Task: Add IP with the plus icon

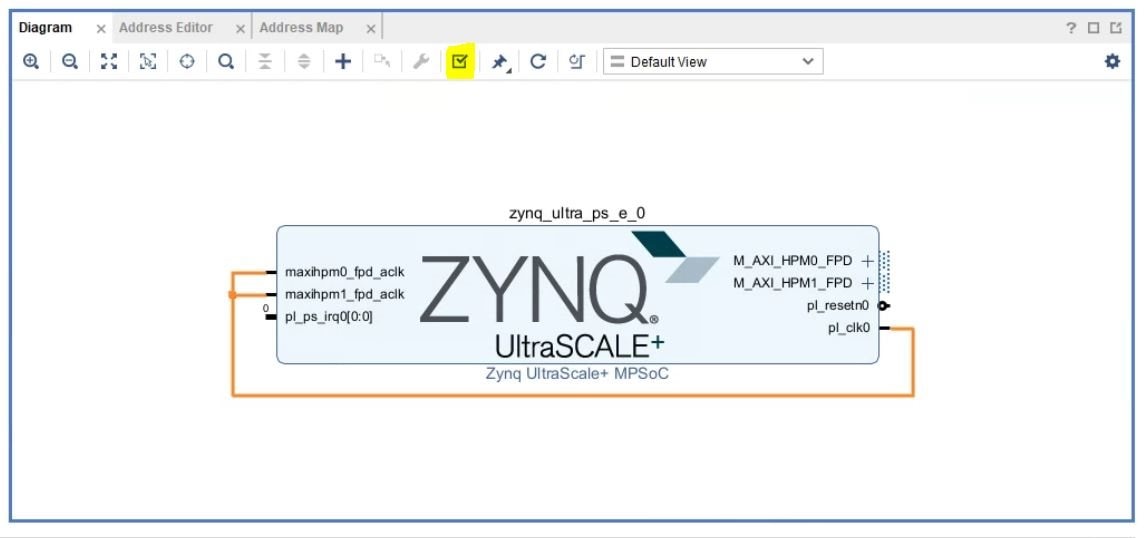Action: tap(343, 62)
